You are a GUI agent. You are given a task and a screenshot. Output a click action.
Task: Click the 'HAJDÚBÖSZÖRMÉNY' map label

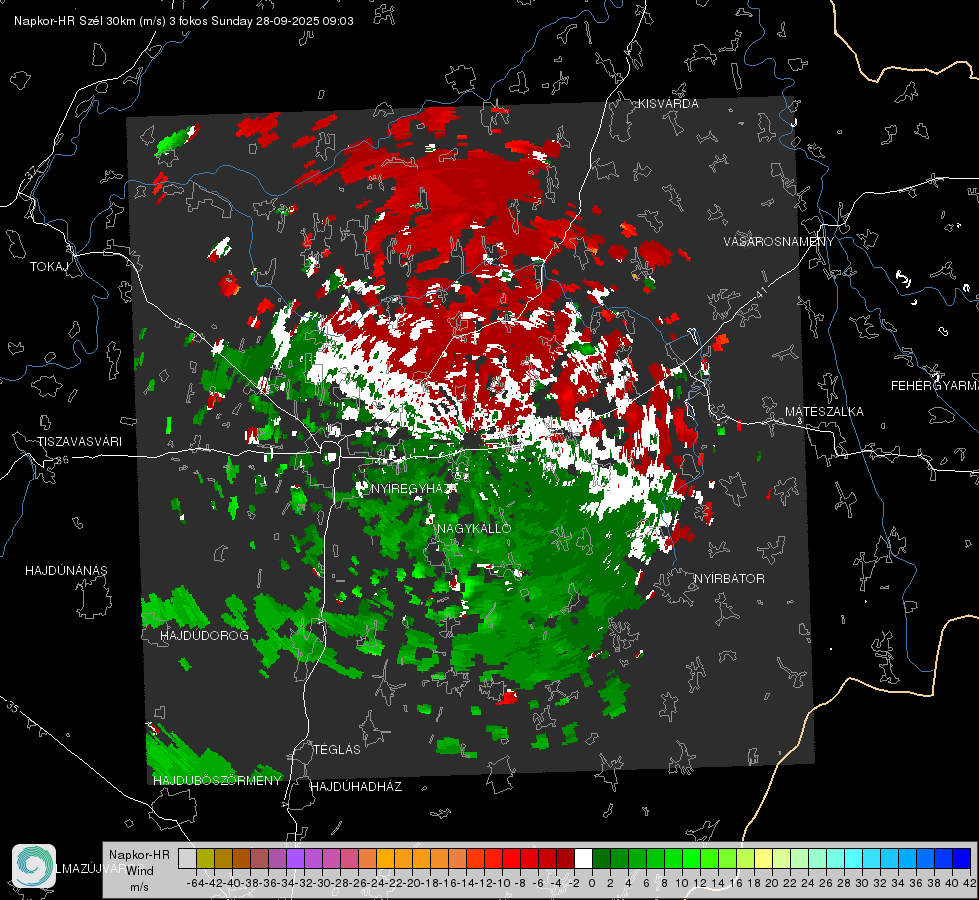tap(217, 781)
